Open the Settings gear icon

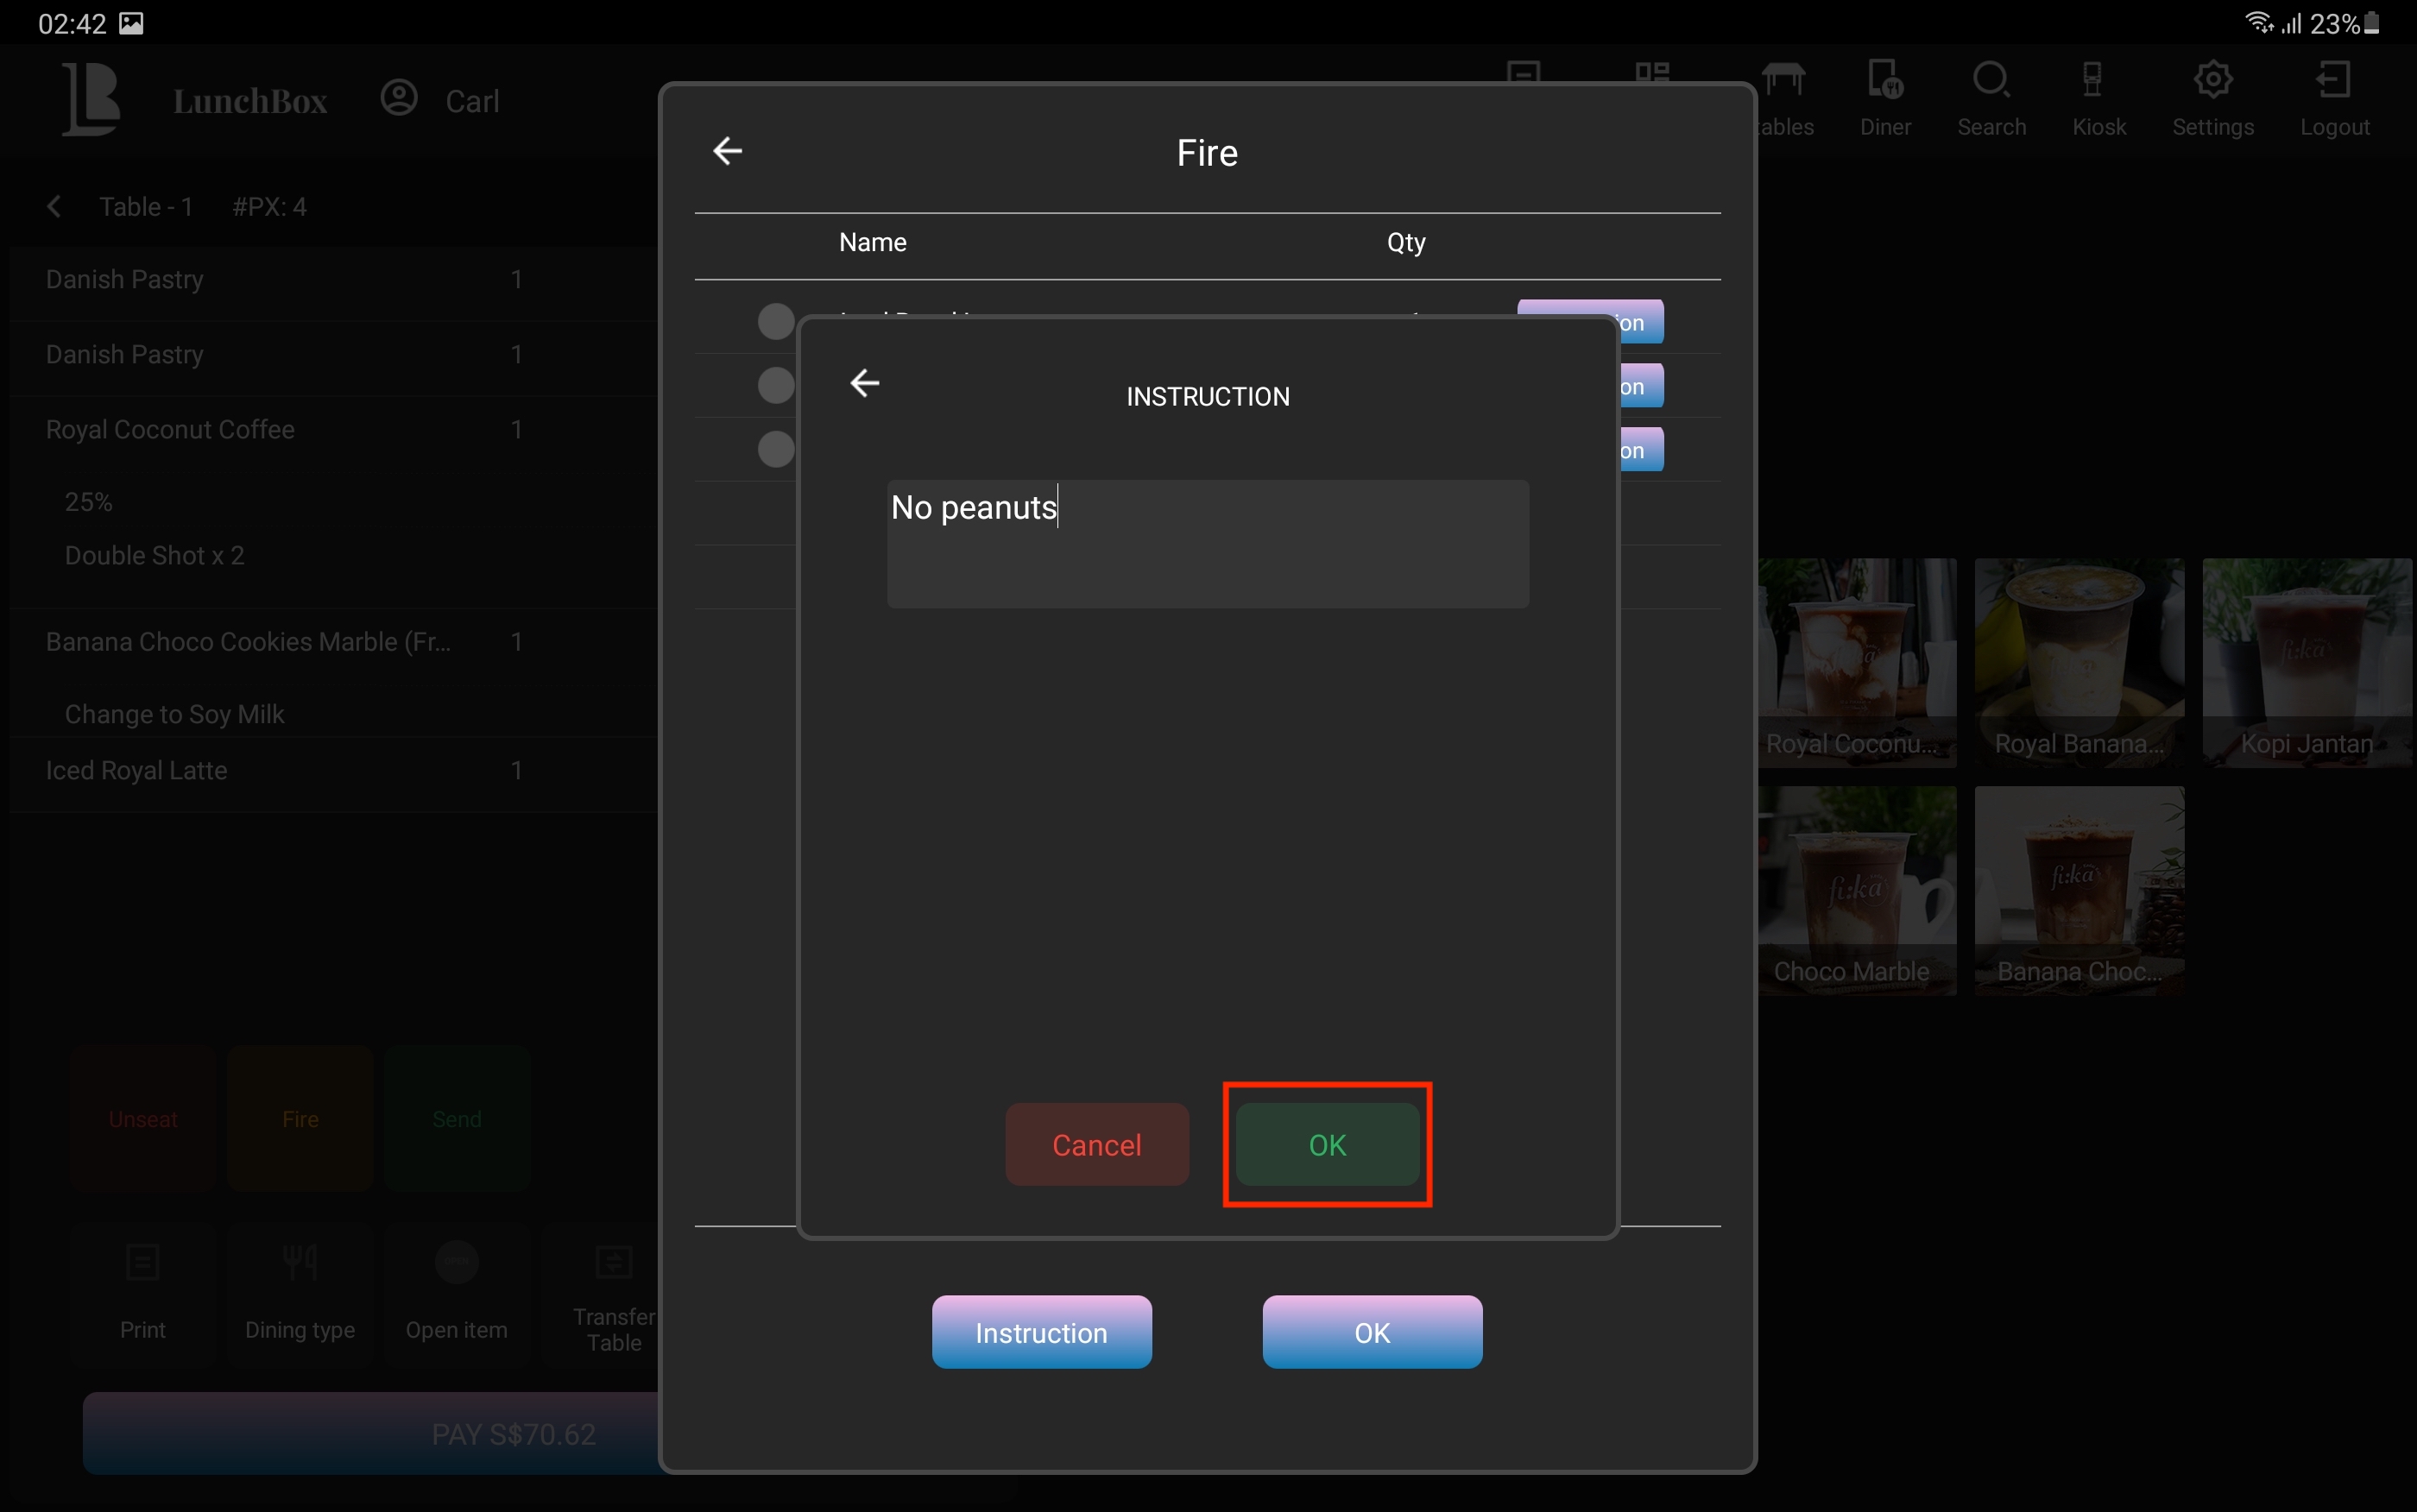coord(2212,80)
